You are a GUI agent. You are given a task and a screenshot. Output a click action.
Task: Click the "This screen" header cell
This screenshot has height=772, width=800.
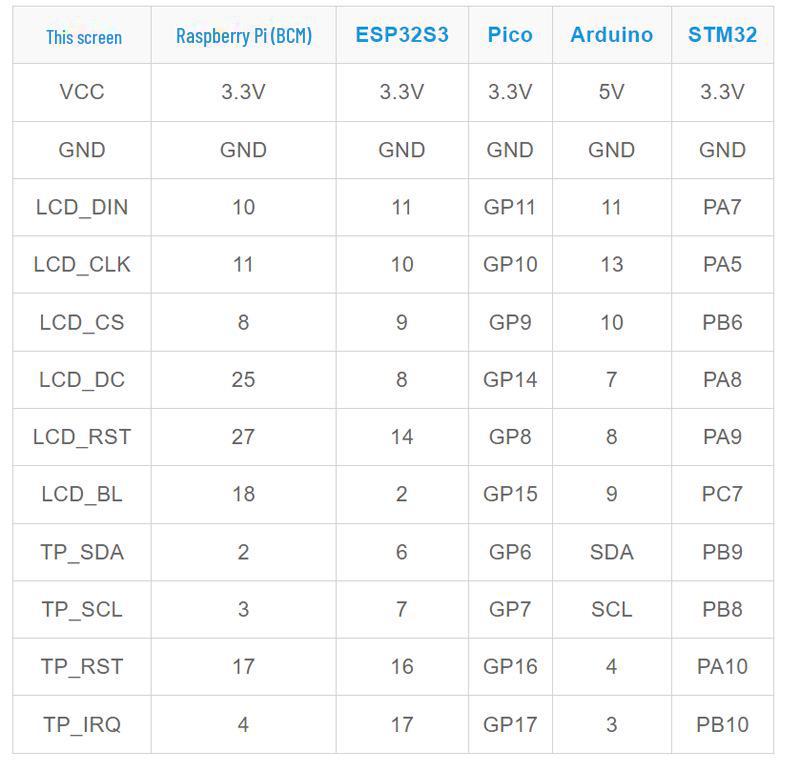pyautogui.click(x=83, y=38)
